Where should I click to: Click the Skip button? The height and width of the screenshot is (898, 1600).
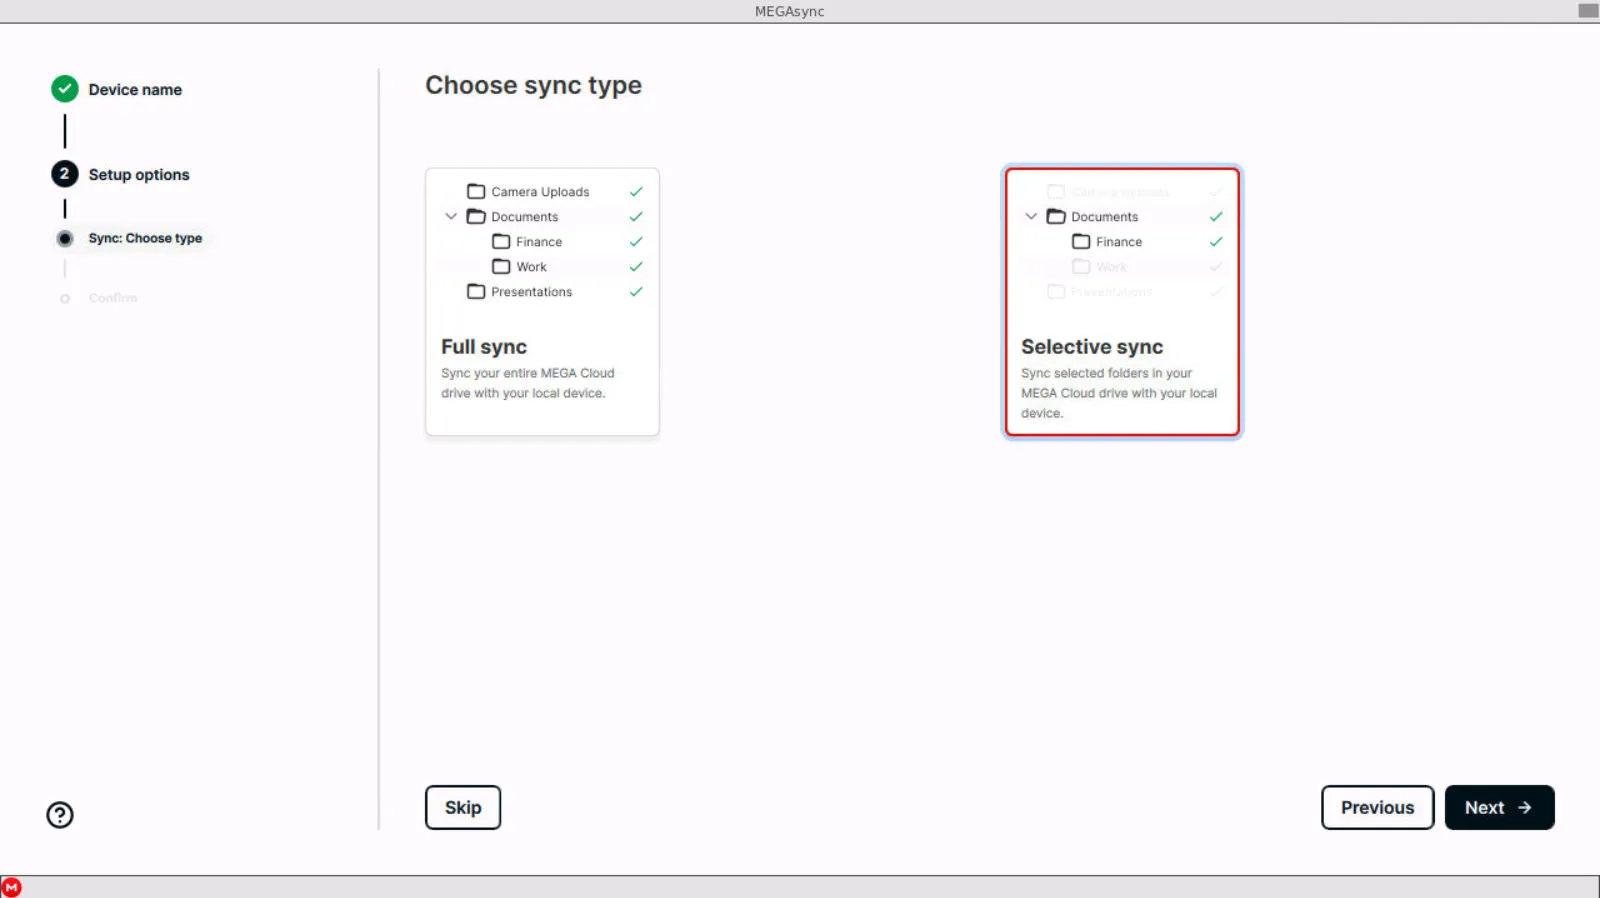point(463,807)
